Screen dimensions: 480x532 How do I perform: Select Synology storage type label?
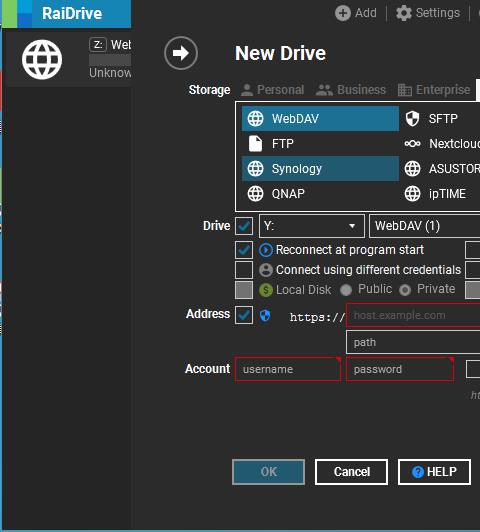(296, 169)
